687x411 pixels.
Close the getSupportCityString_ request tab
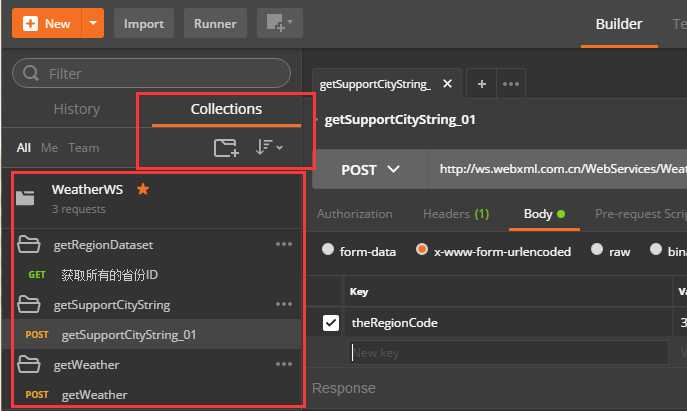pos(447,83)
